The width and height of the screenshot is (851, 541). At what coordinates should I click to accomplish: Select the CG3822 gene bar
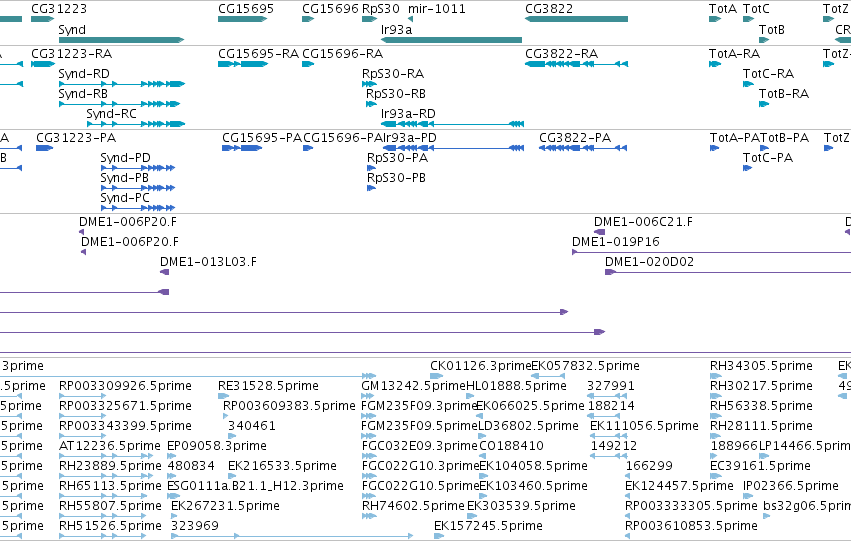pyautogui.click(x=576, y=19)
